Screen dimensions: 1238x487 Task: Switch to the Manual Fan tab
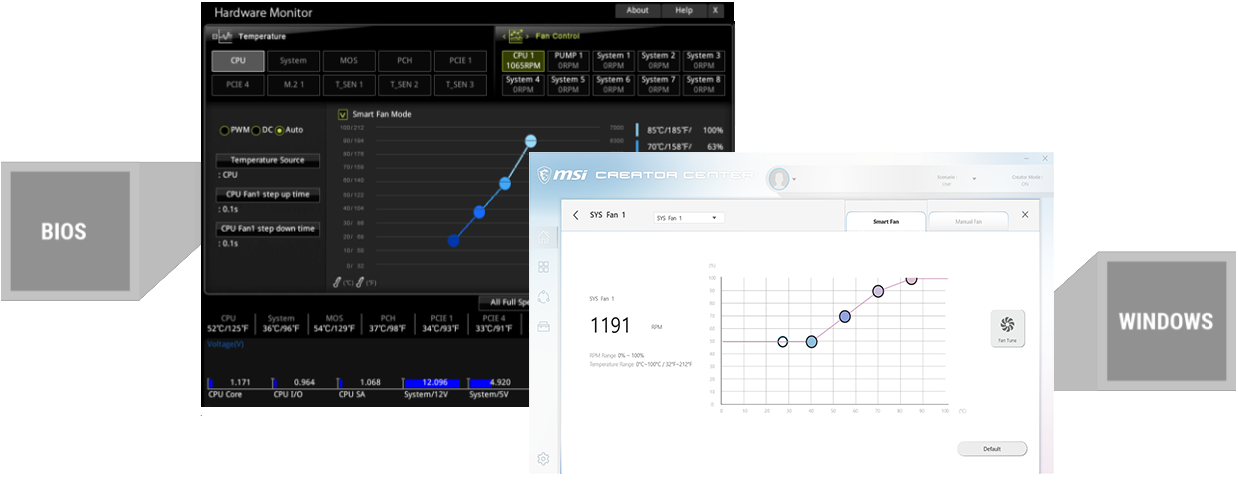tap(968, 221)
